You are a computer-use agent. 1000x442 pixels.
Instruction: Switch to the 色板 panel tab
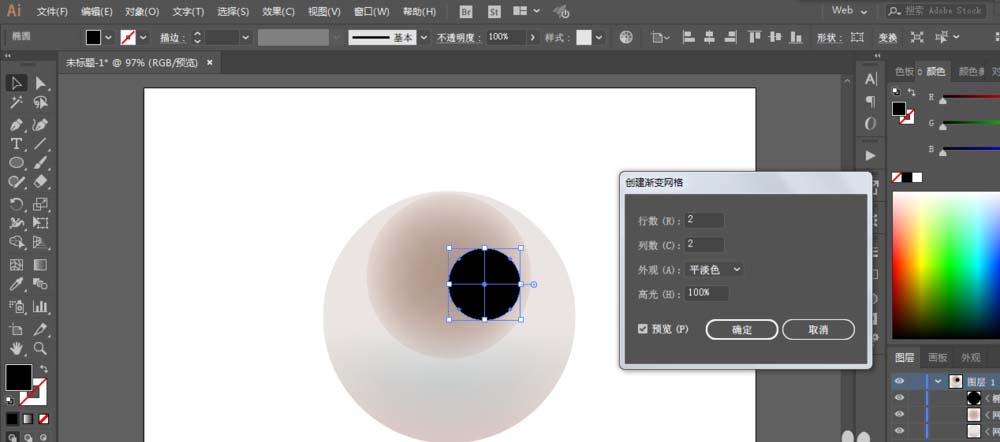point(904,71)
